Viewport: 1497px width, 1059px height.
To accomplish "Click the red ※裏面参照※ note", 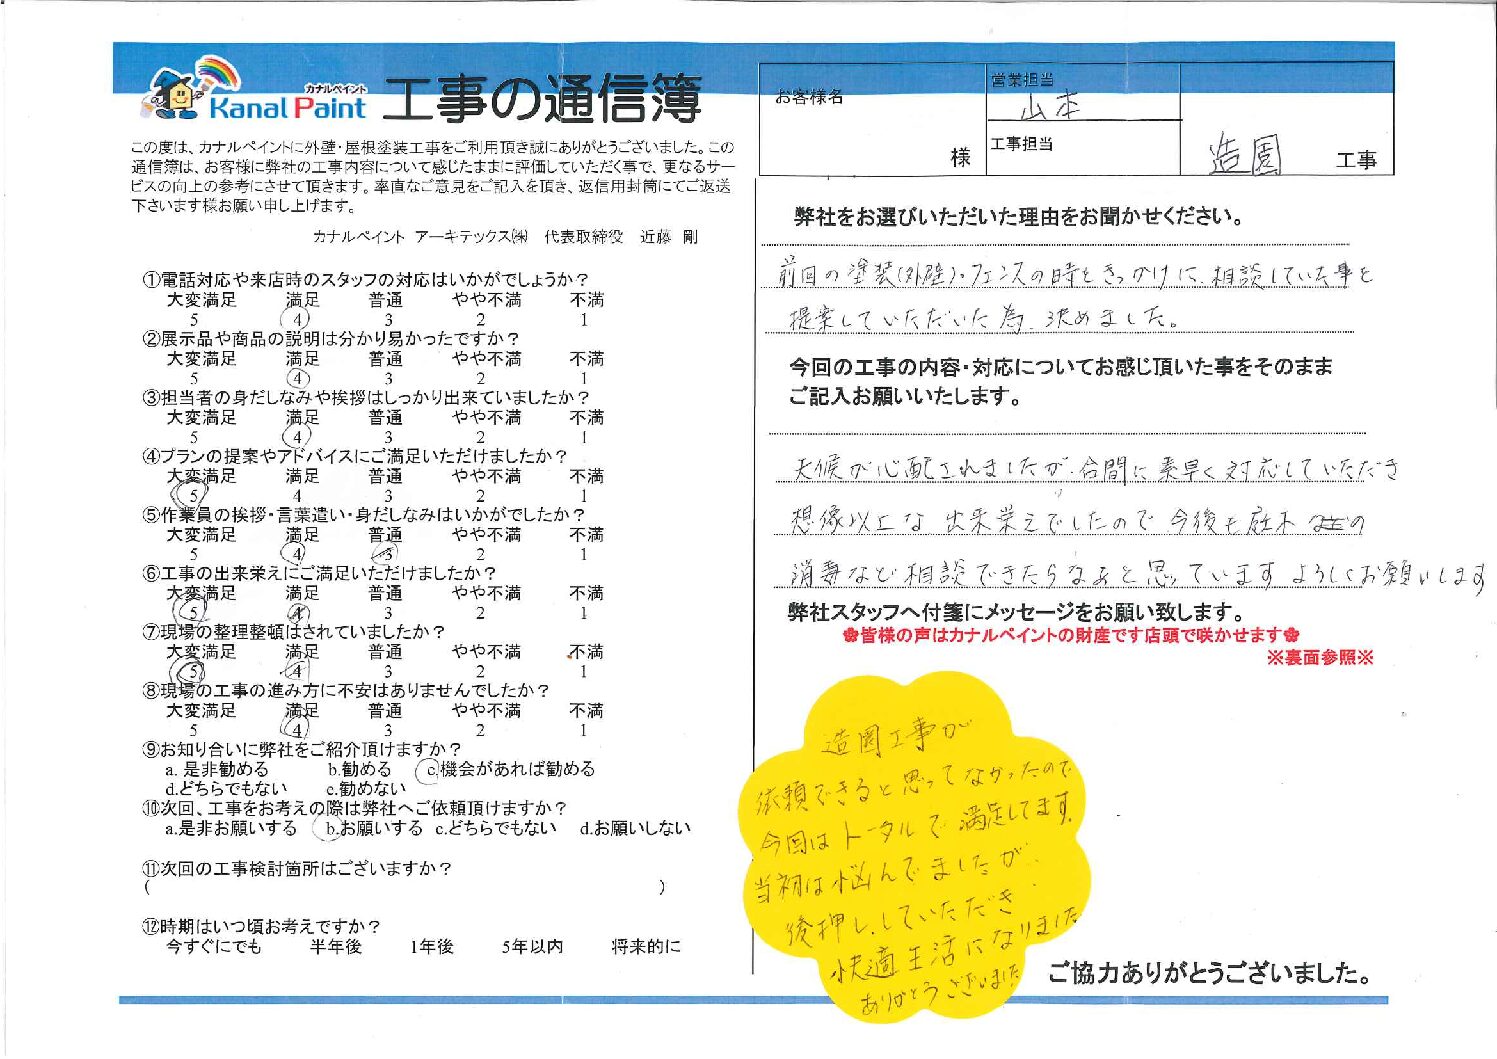I will point(1320,658).
